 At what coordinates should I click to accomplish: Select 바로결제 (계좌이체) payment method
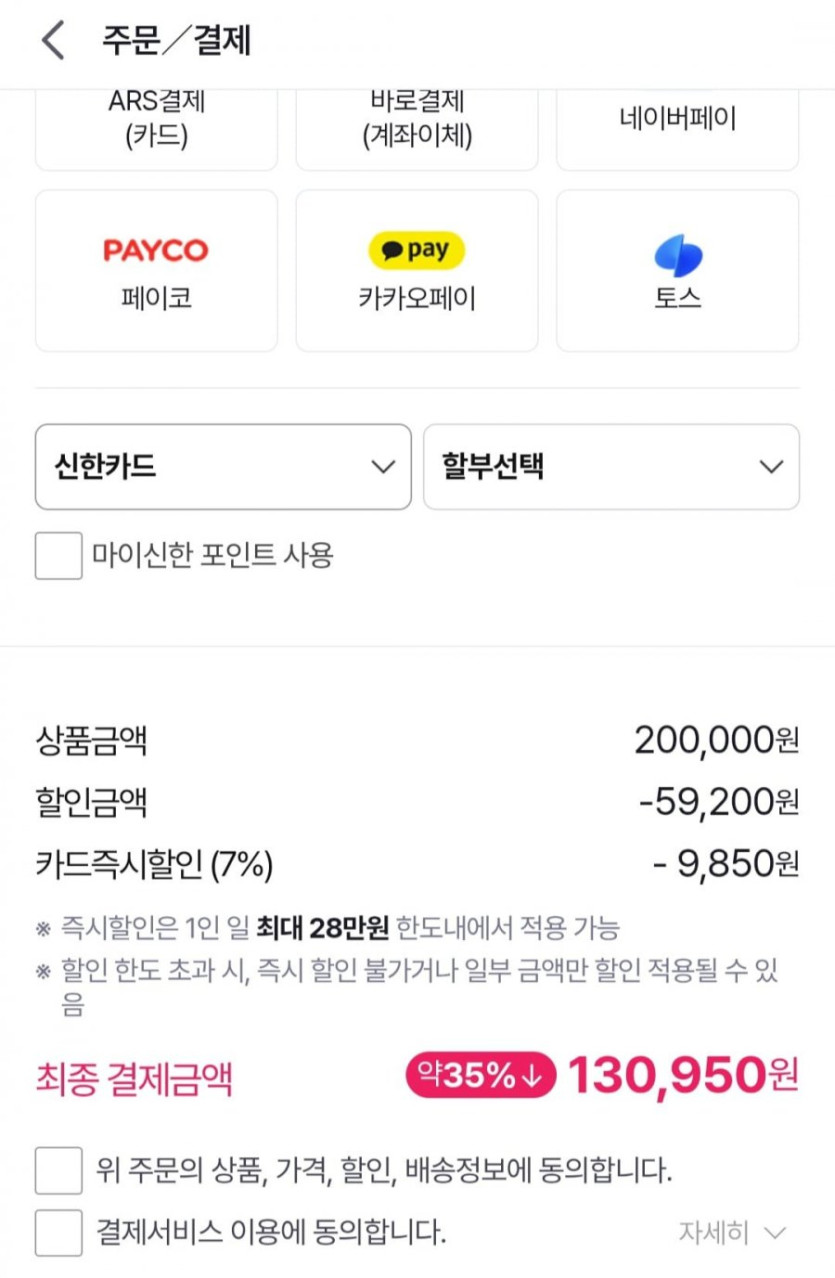417,122
